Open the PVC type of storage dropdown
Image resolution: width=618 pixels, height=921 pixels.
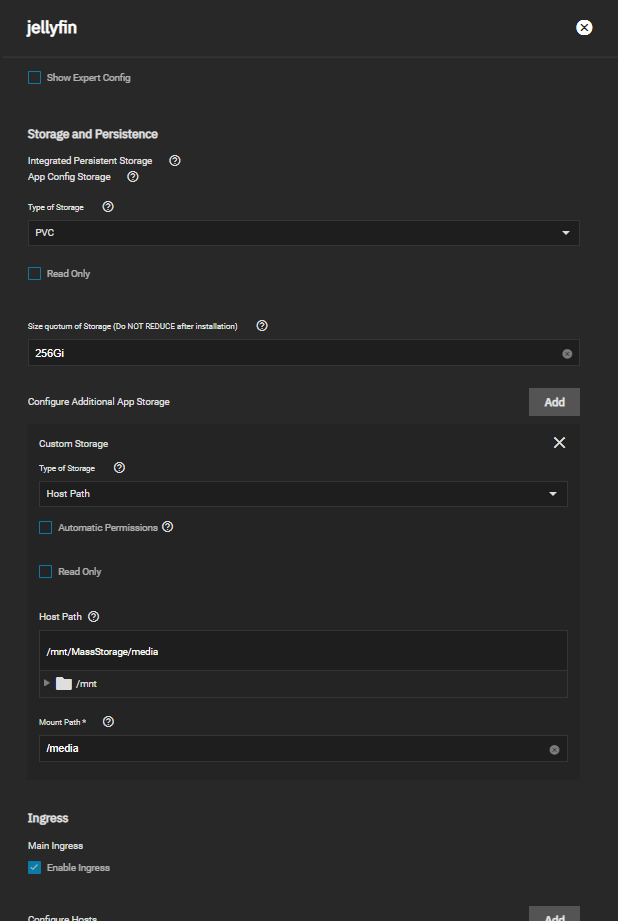click(303, 233)
